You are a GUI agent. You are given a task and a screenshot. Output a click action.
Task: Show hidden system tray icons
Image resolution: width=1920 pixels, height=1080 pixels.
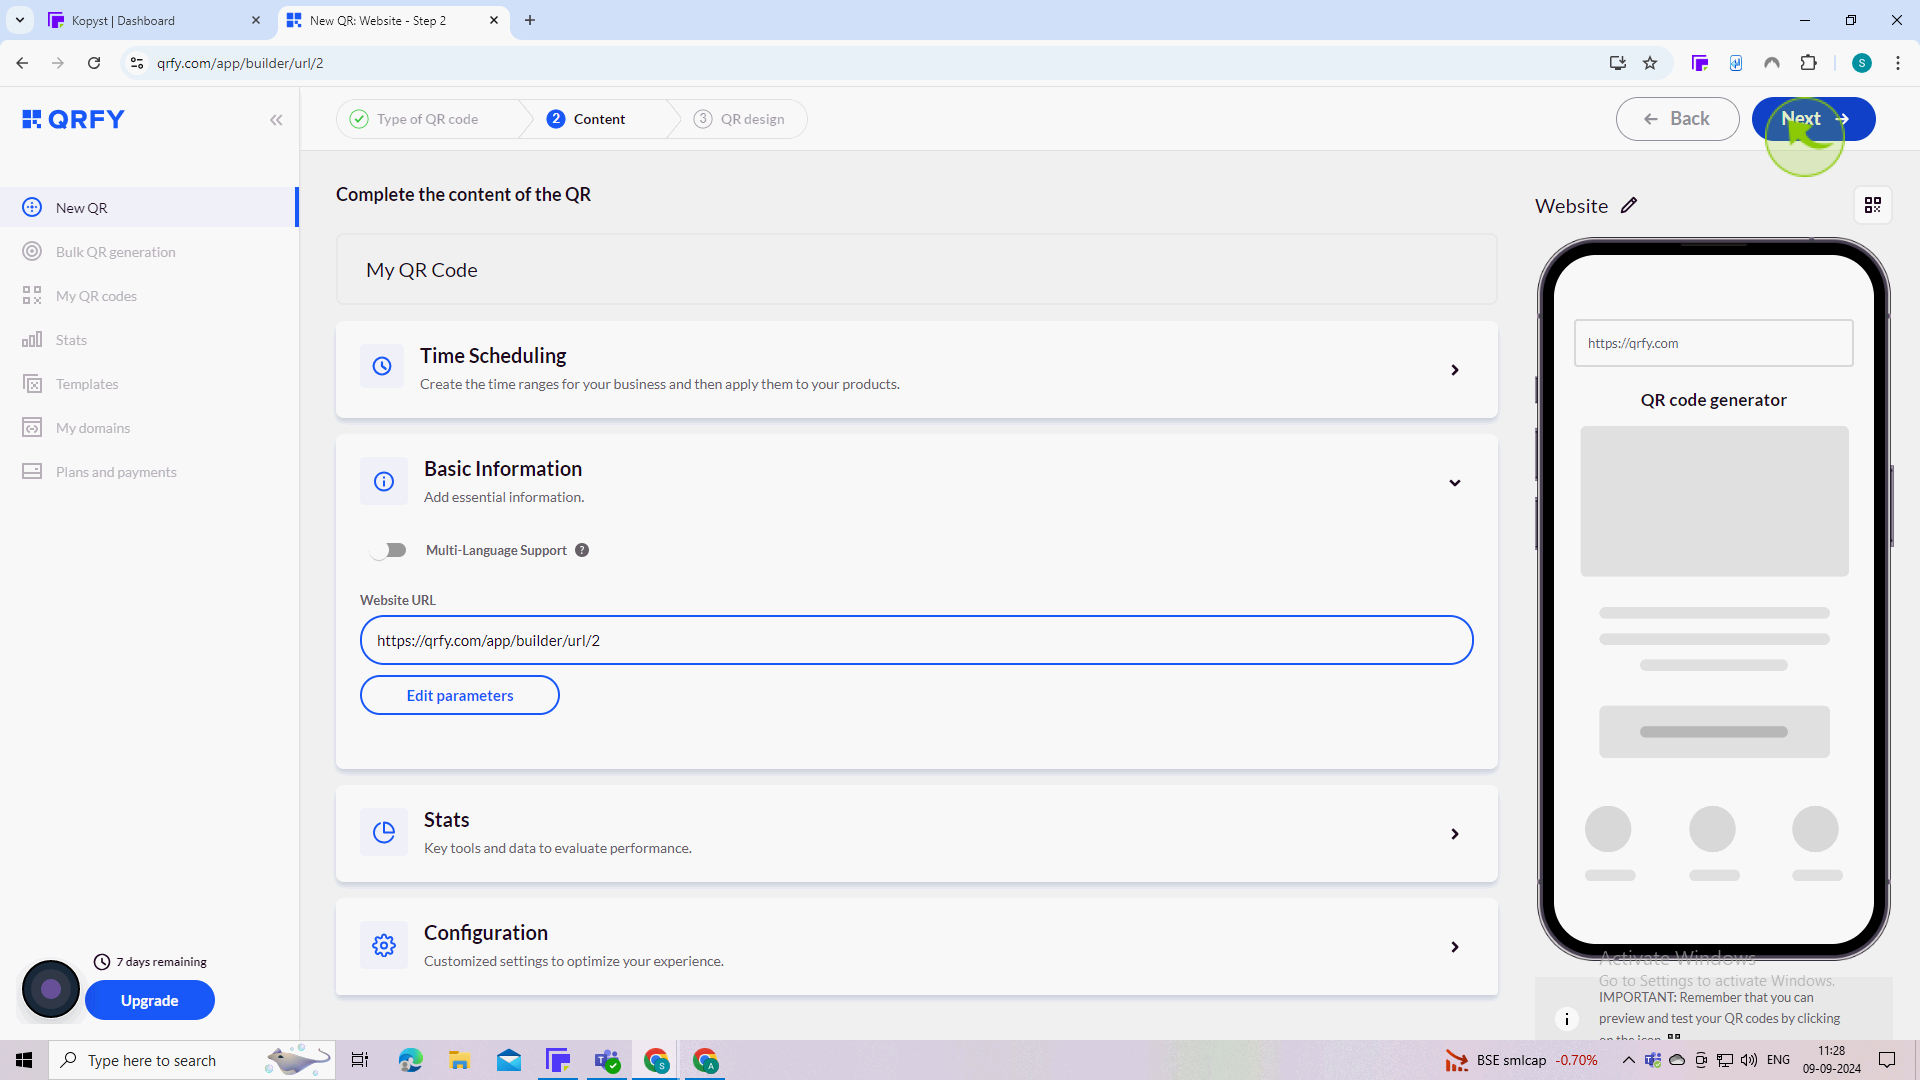[x=1628, y=1060]
